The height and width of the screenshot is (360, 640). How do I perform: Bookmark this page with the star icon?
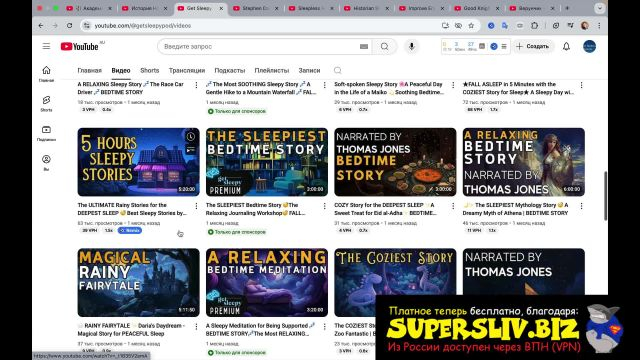pos(471,25)
